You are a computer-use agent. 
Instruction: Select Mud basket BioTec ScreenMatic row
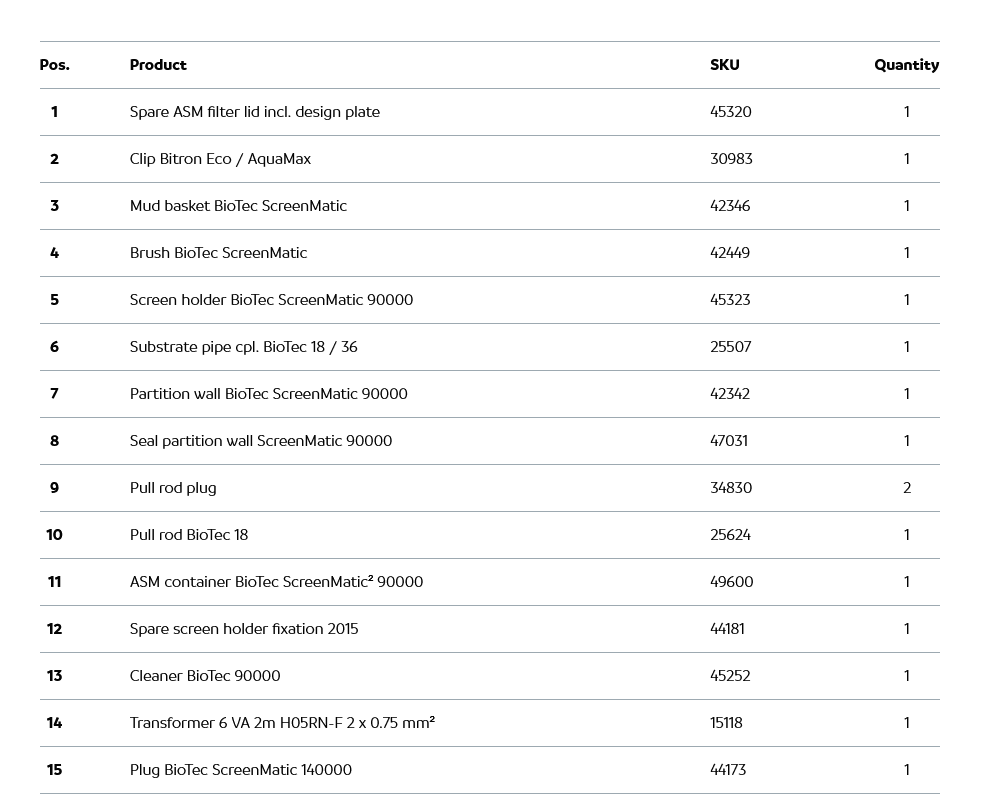(x=238, y=206)
